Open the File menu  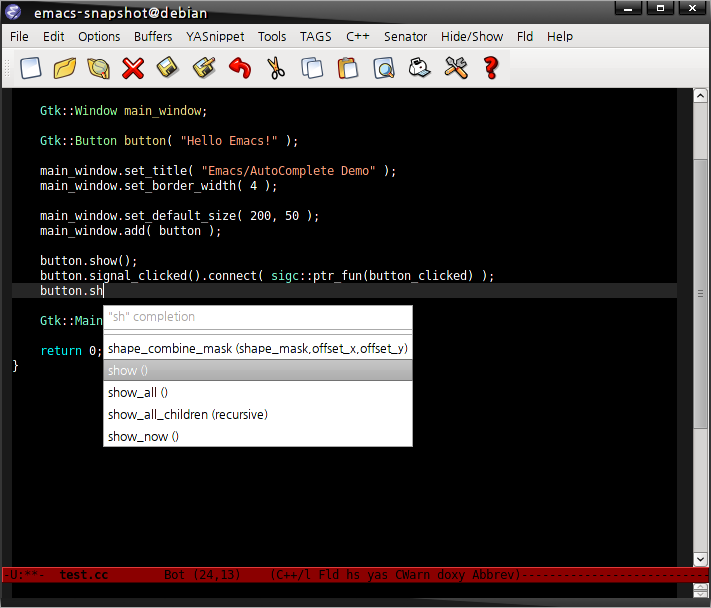(x=19, y=36)
